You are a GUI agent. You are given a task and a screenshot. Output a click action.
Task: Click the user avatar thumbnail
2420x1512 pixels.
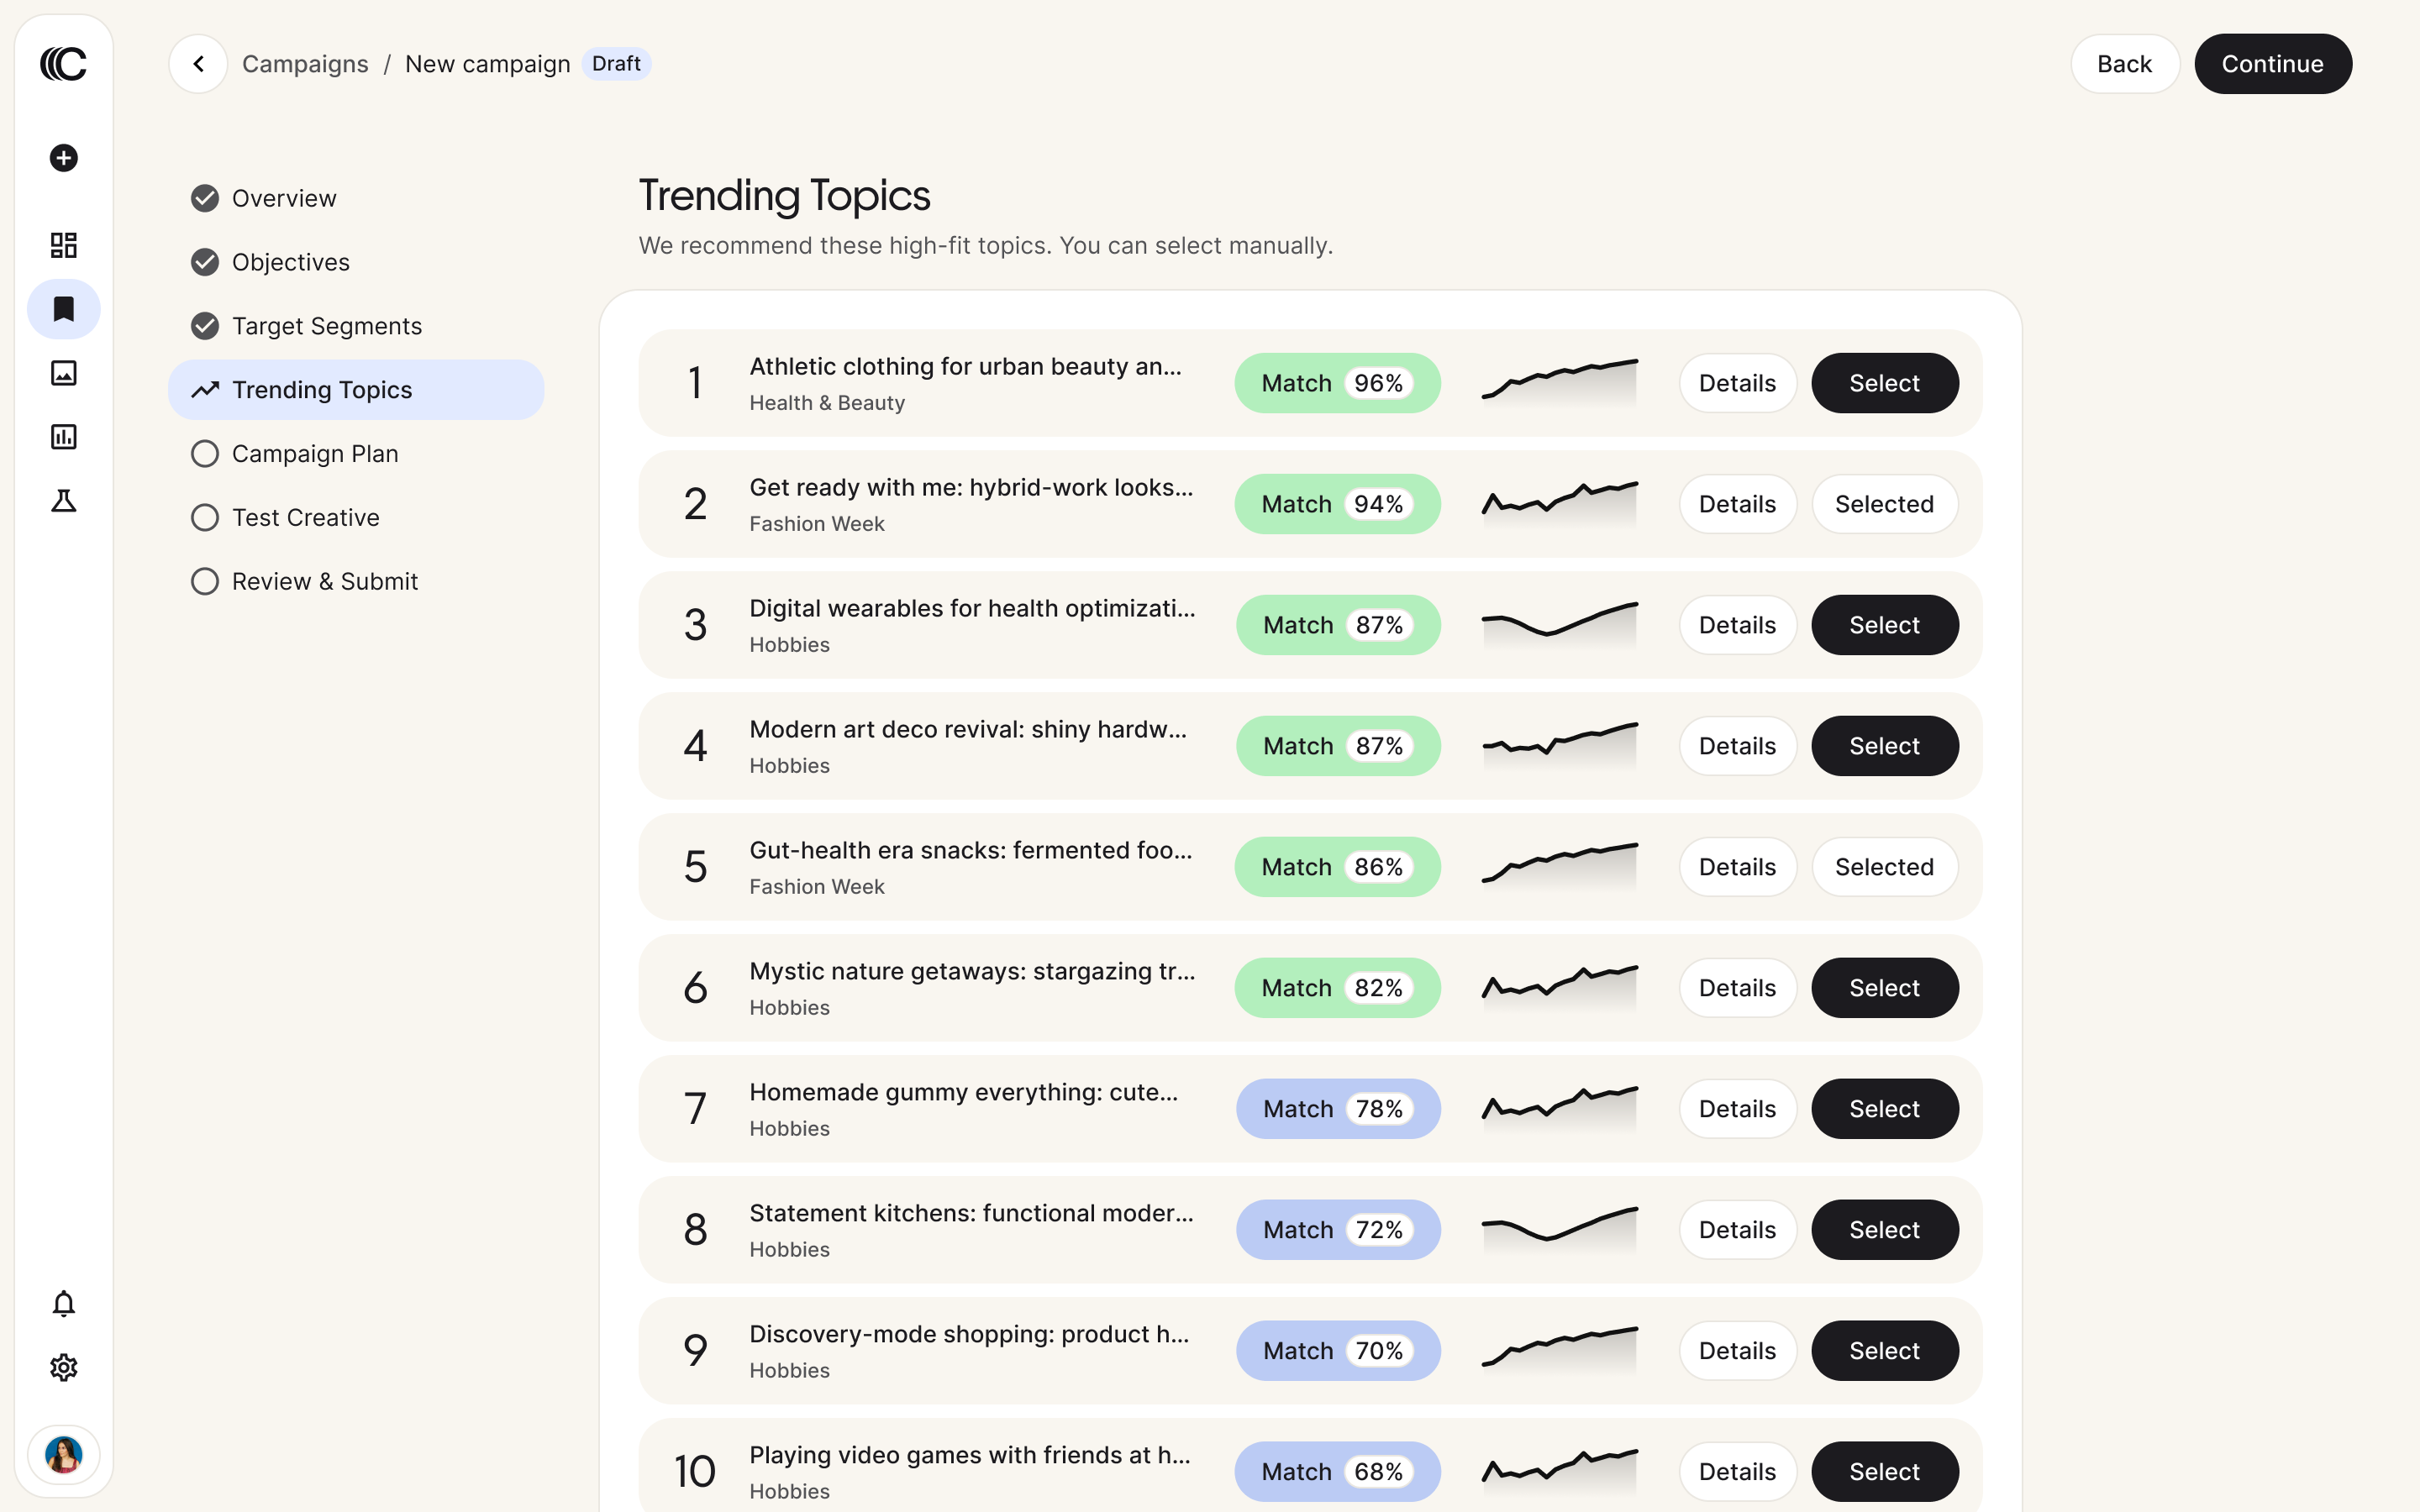point(63,1455)
